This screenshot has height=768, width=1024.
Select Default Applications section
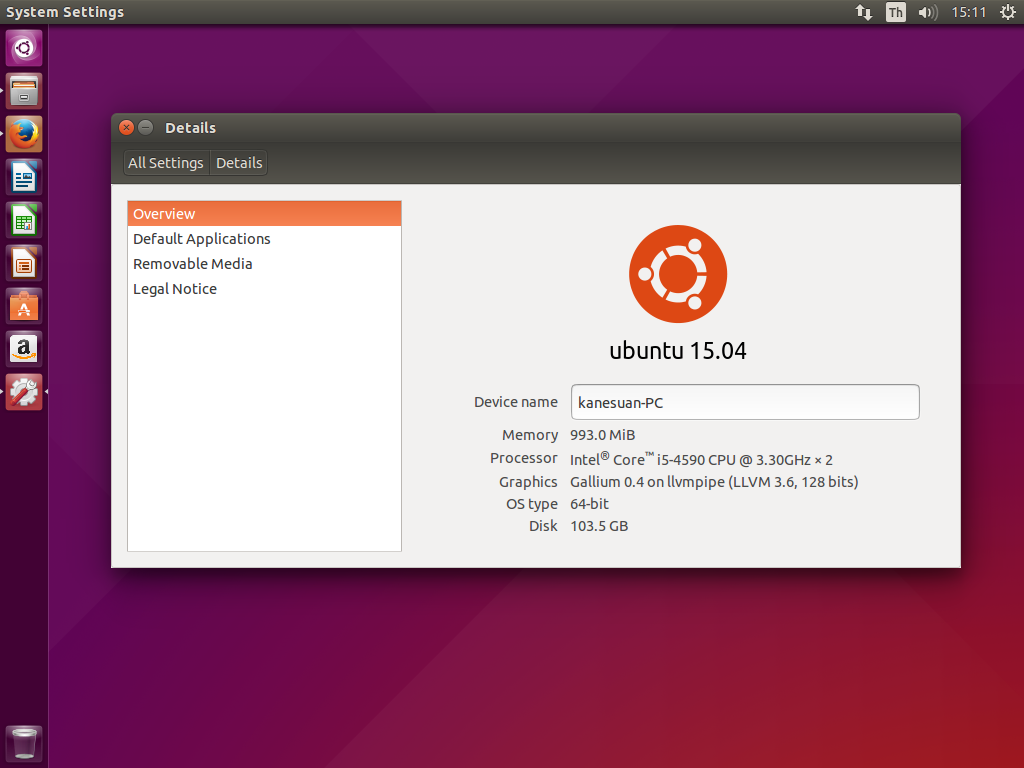point(264,239)
